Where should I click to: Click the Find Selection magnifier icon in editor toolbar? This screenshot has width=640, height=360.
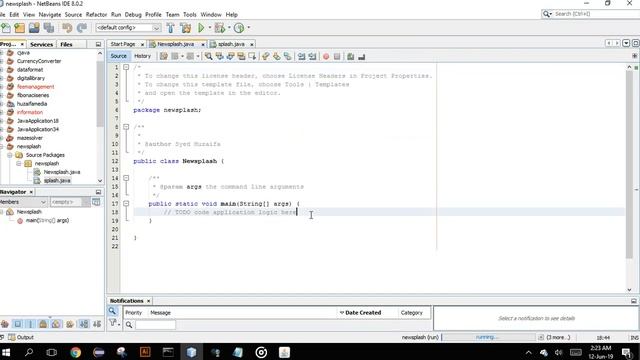[209, 56]
